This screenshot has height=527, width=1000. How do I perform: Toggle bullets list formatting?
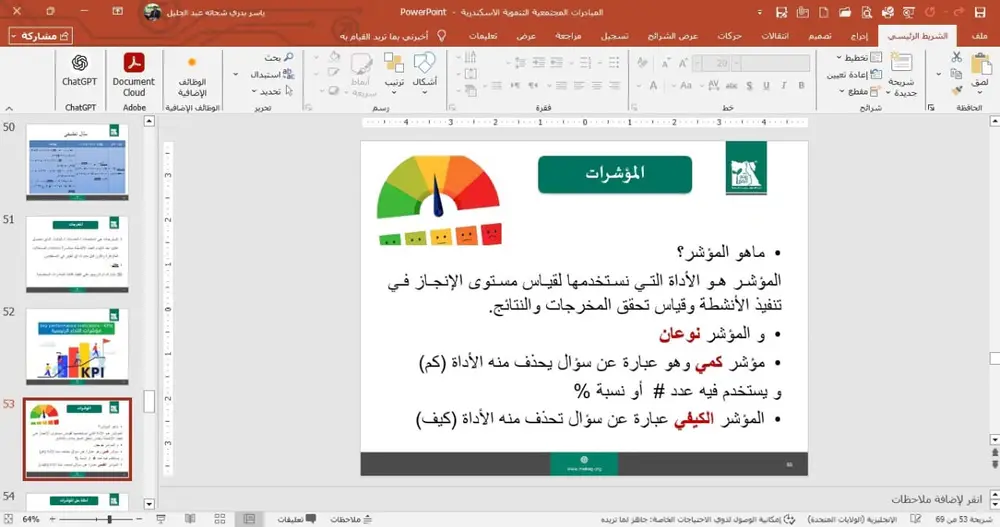coord(614,63)
